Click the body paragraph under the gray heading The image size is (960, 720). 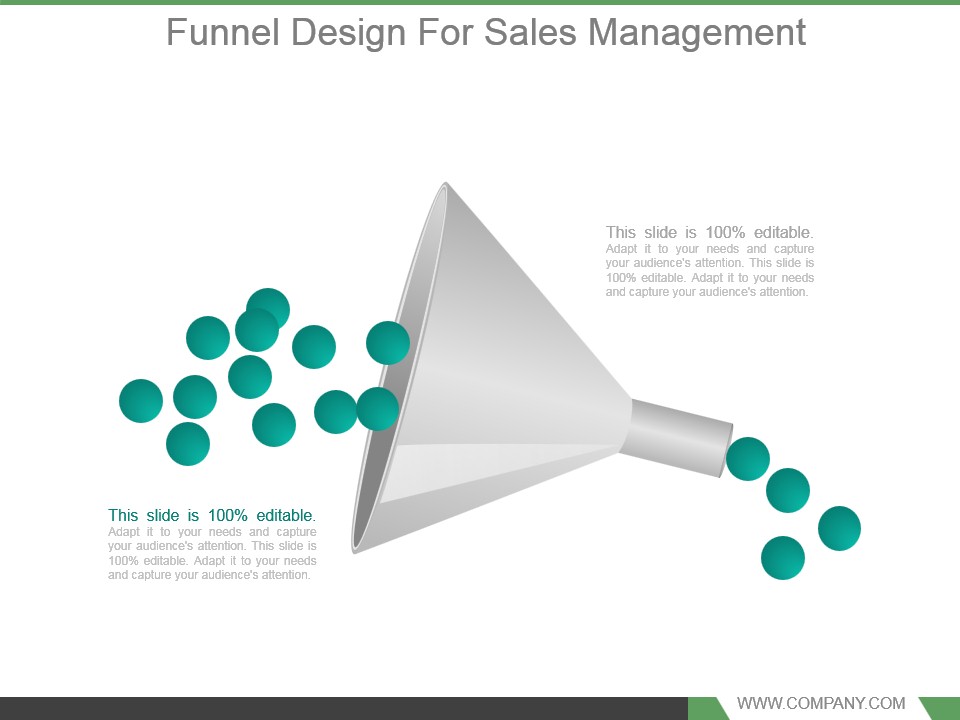click(710, 271)
